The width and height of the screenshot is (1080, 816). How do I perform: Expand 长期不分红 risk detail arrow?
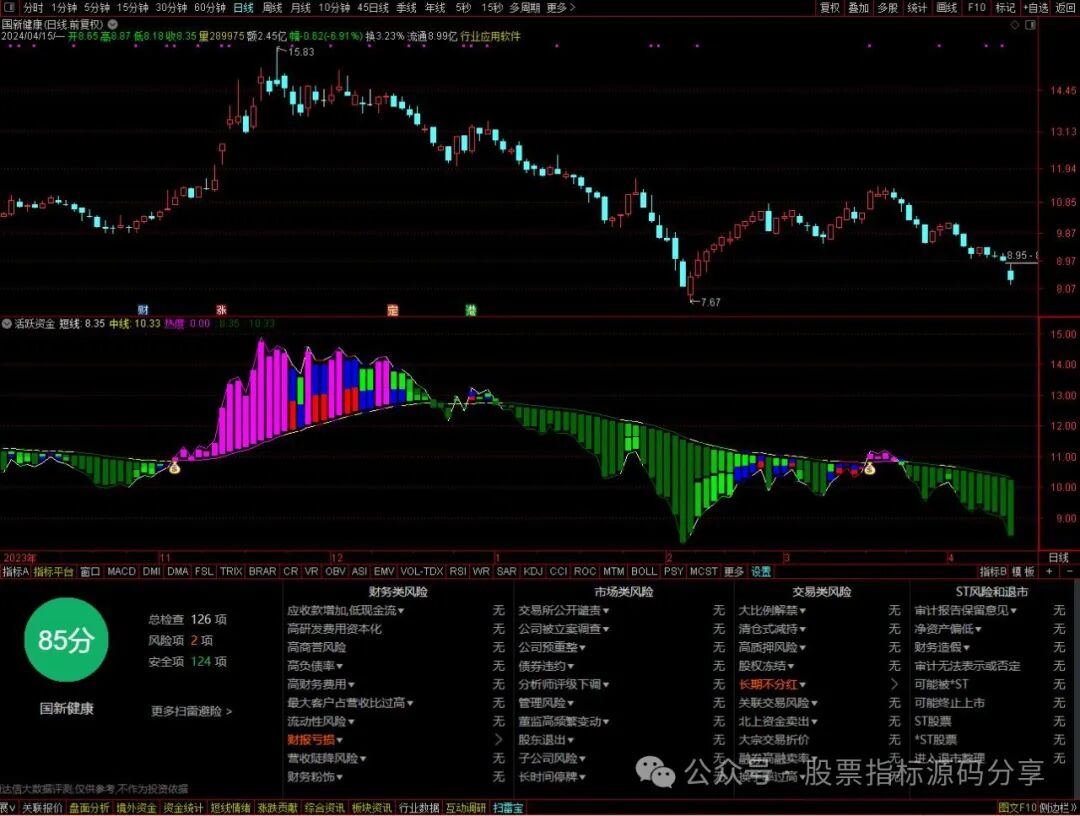tap(894, 684)
